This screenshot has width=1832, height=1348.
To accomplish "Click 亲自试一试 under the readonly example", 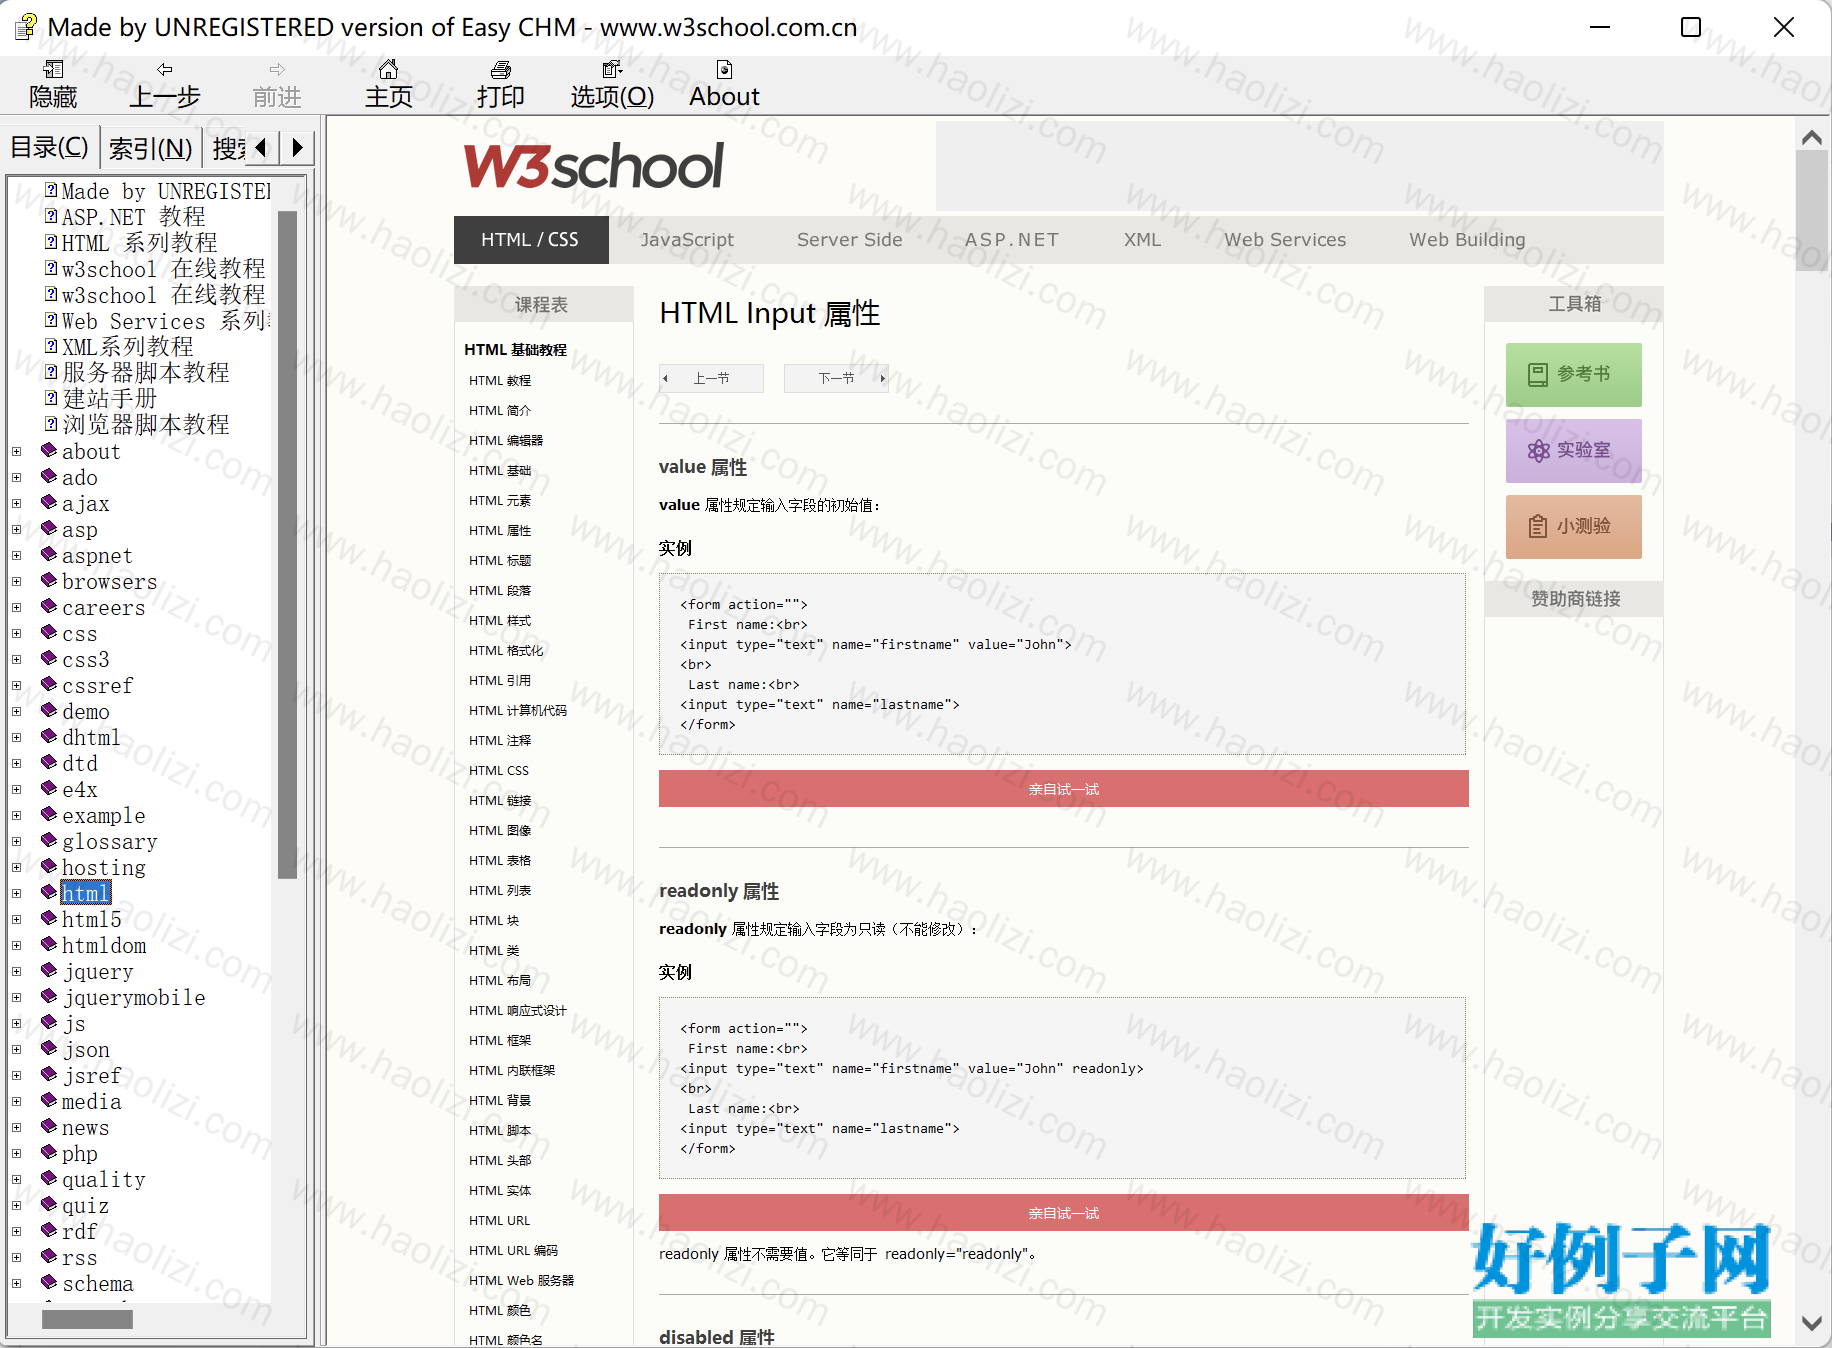I will click(1063, 1213).
